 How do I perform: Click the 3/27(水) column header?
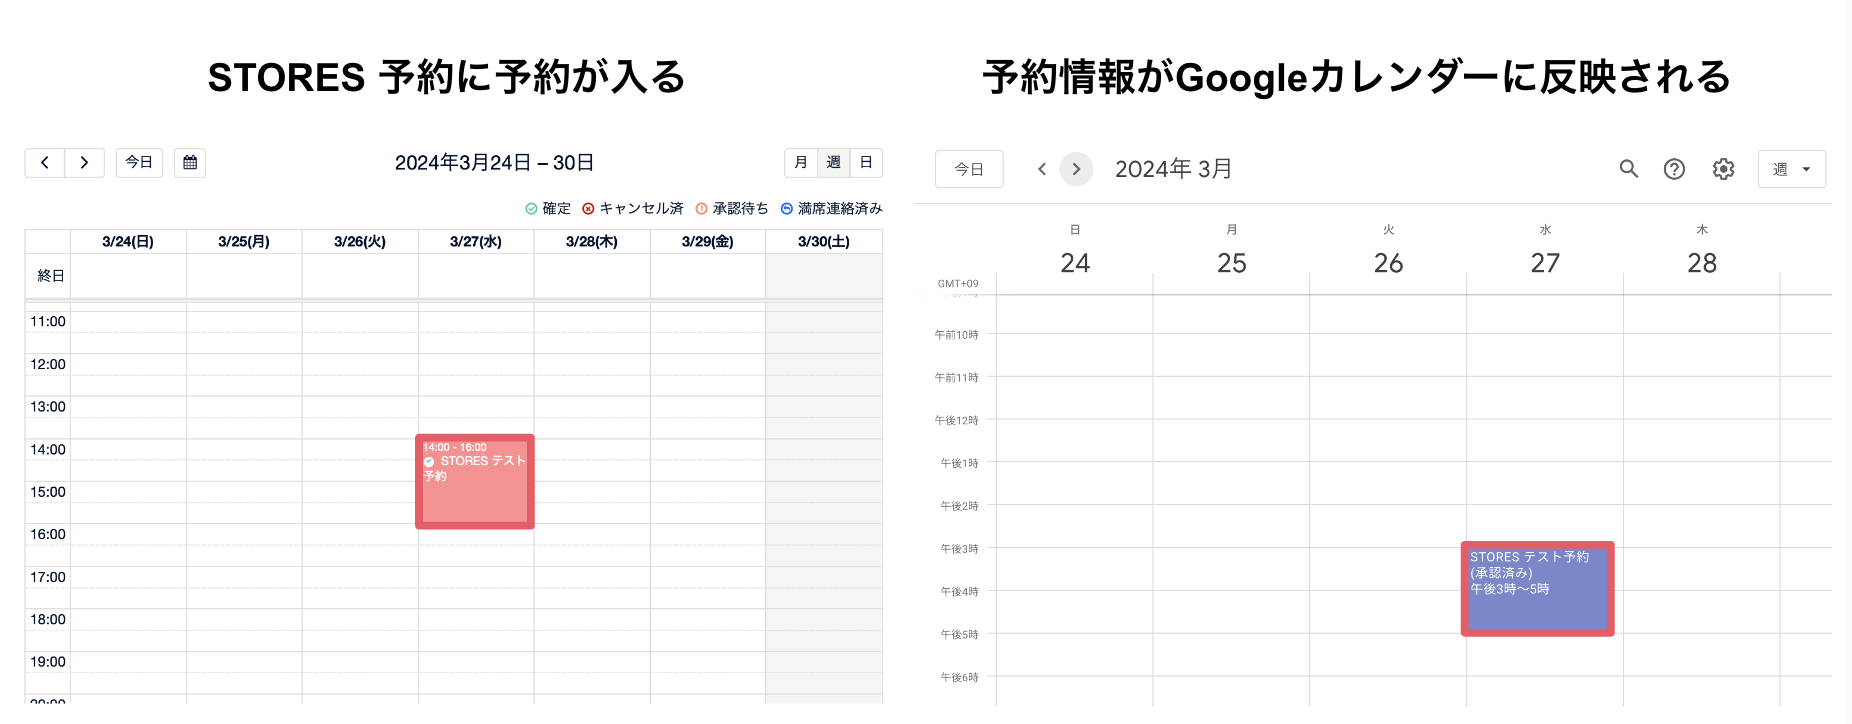pyautogui.click(x=476, y=242)
